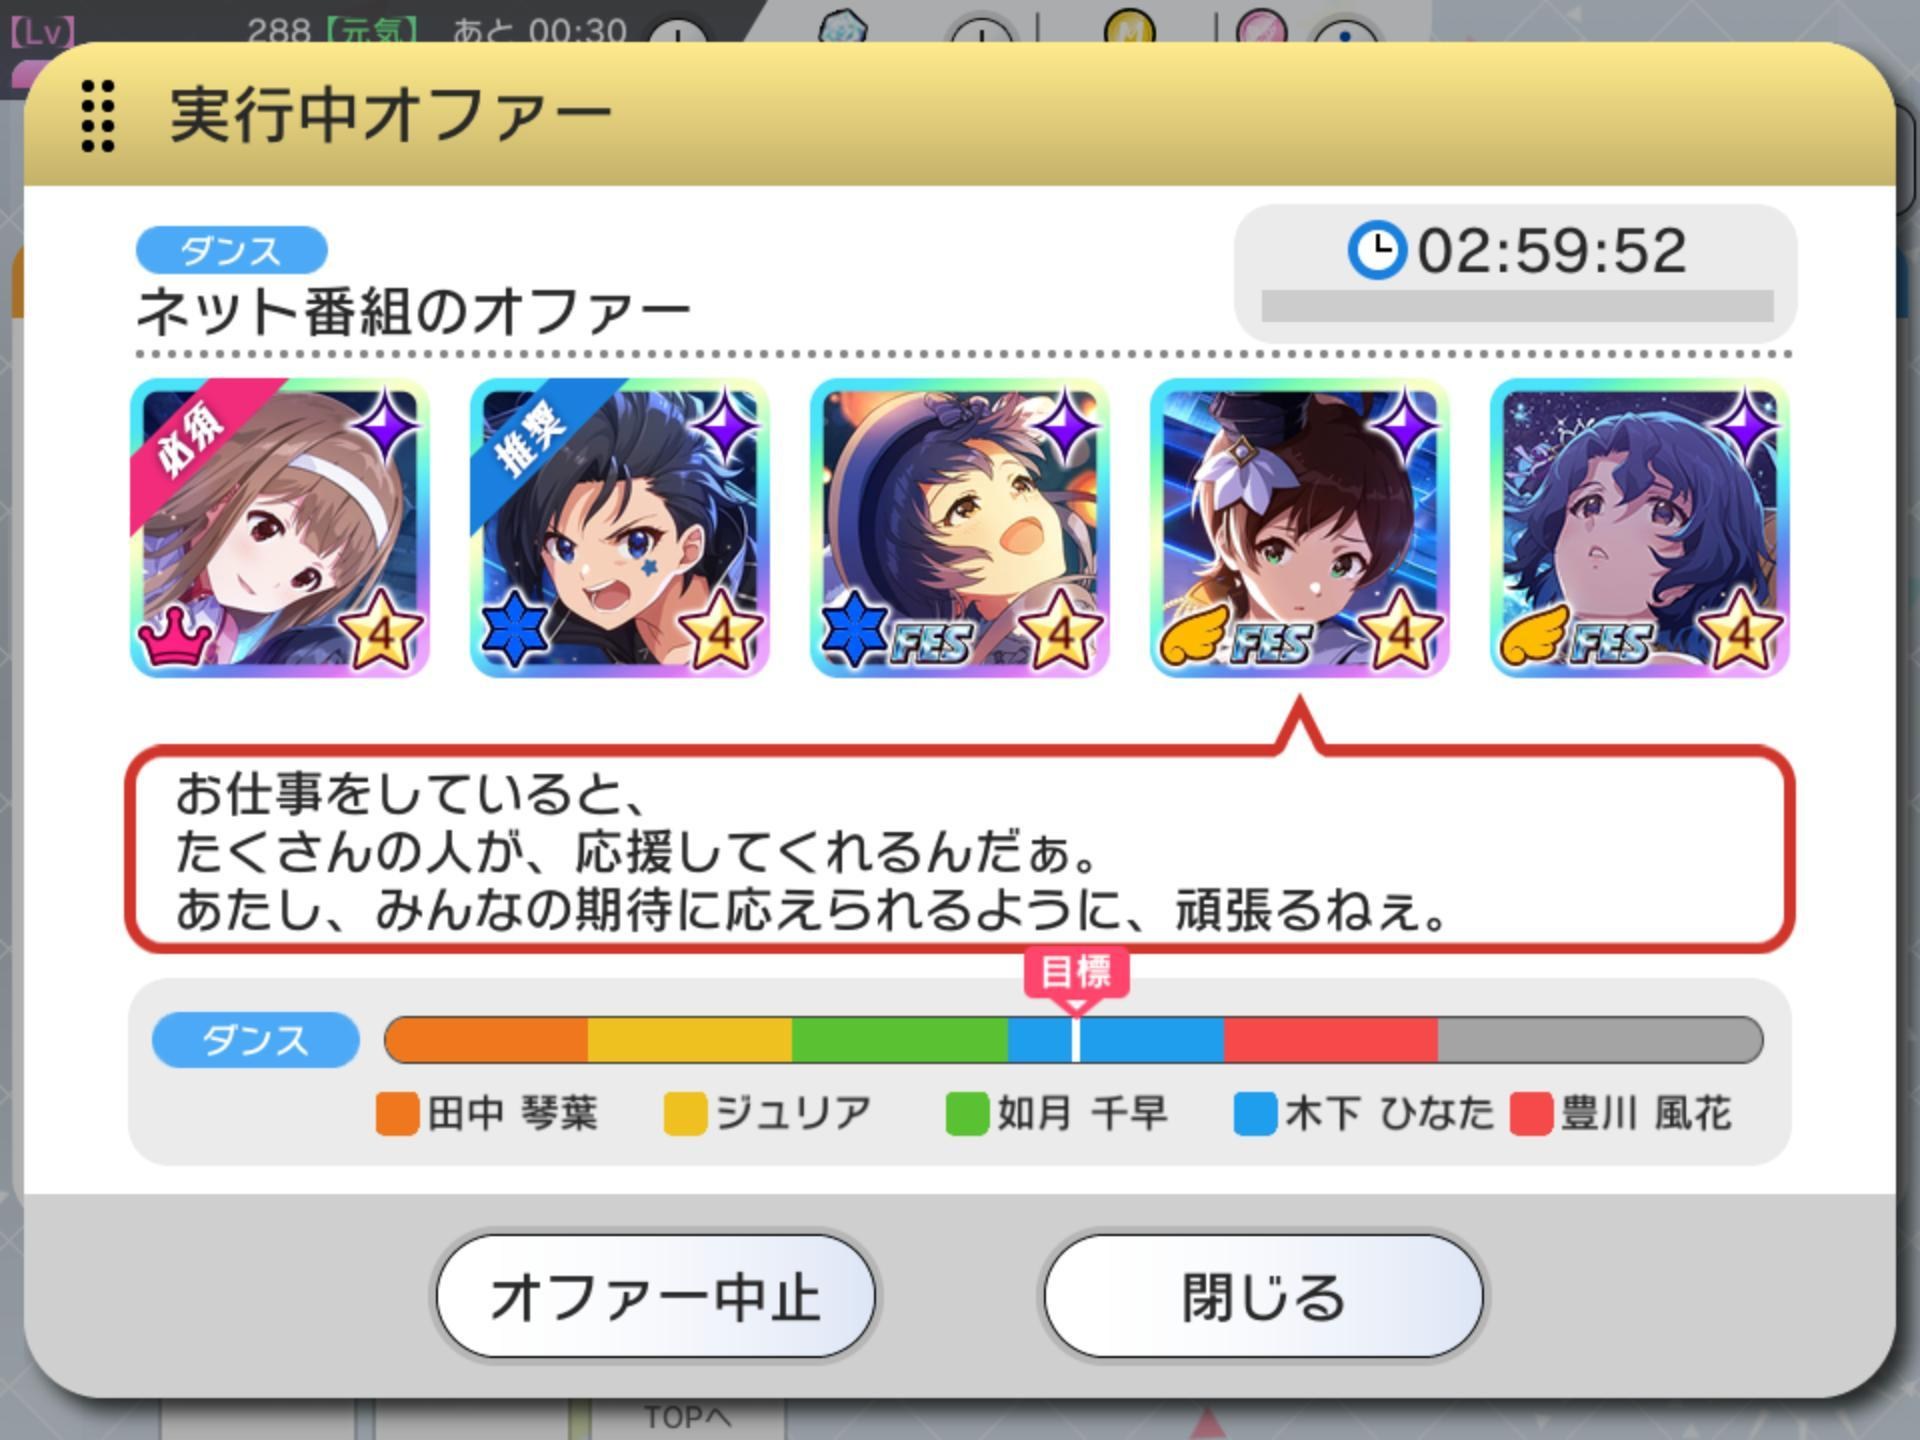1920x1440 pixels.
Task: Click the orange Tanaka Kotoha bar segment
Action: [x=487, y=1040]
